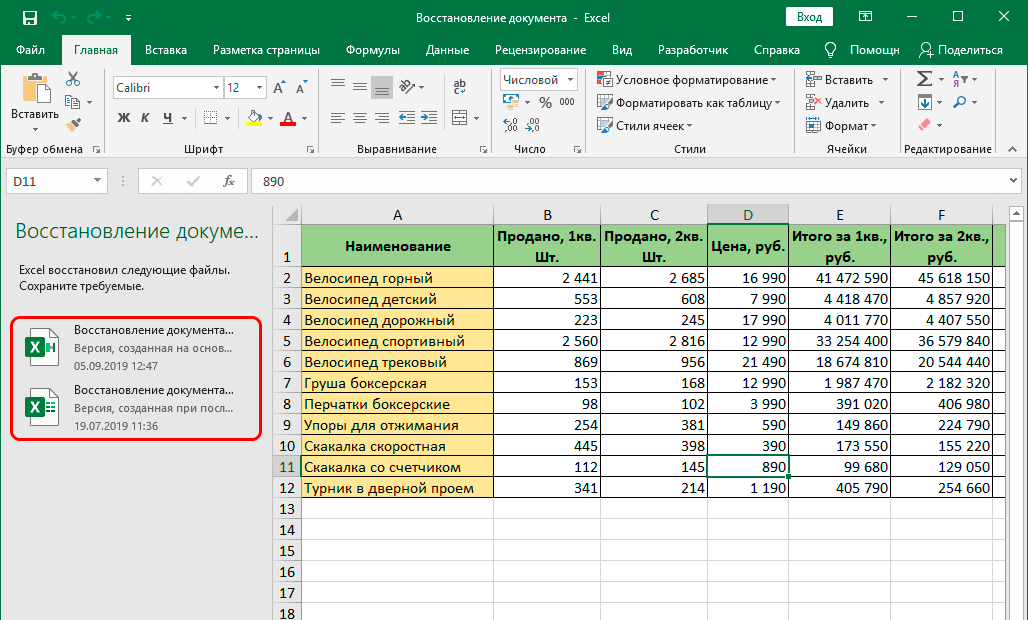This screenshot has width=1028, height=620.
Task: Click the Поделиться share button
Action: pyautogui.click(x=960, y=50)
